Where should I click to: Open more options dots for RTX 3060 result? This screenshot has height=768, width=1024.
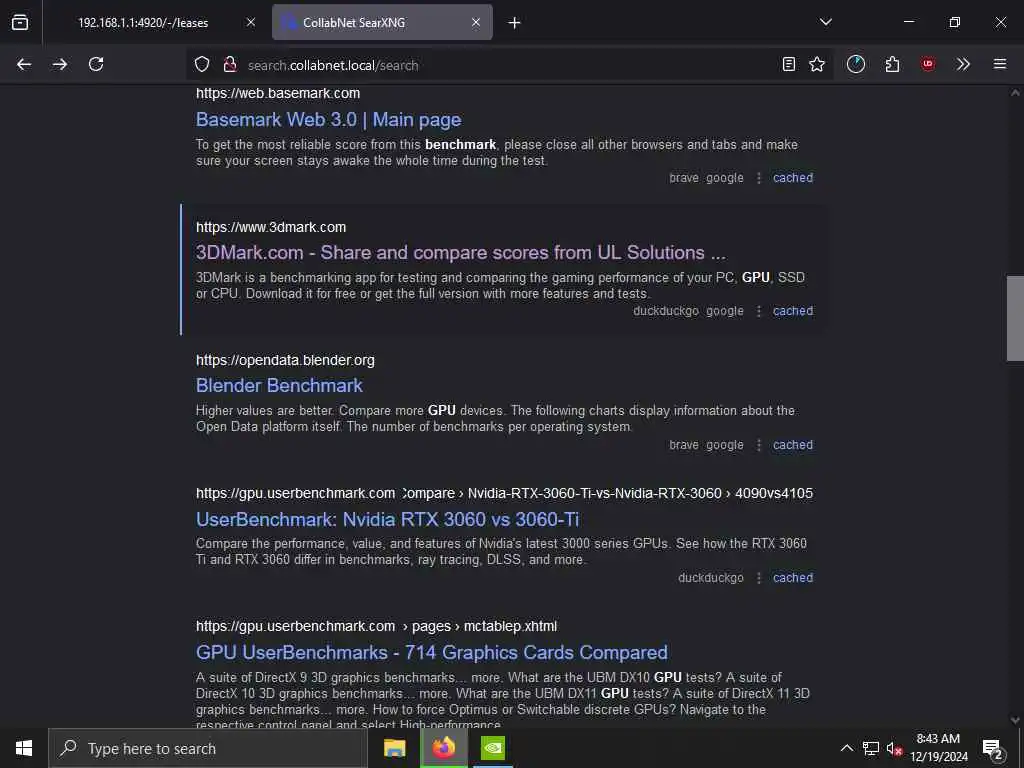pyautogui.click(x=758, y=578)
